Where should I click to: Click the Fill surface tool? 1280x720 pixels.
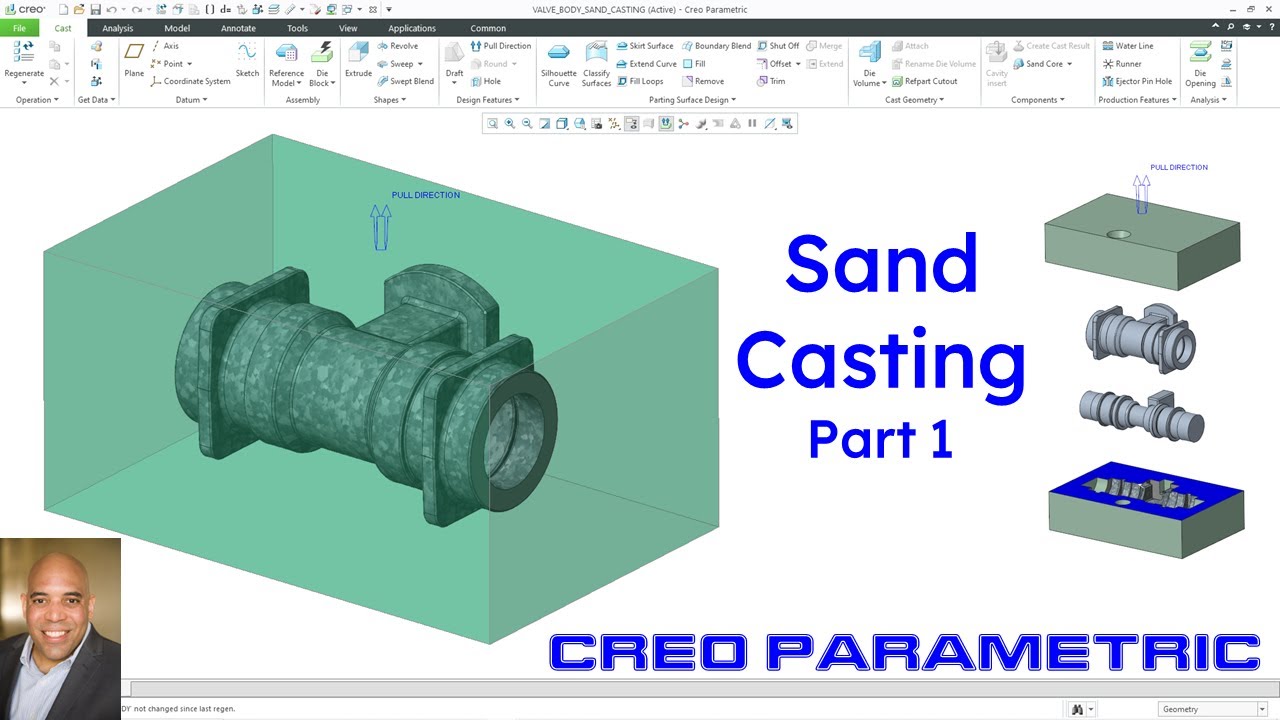pyautogui.click(x=693, y=64)
